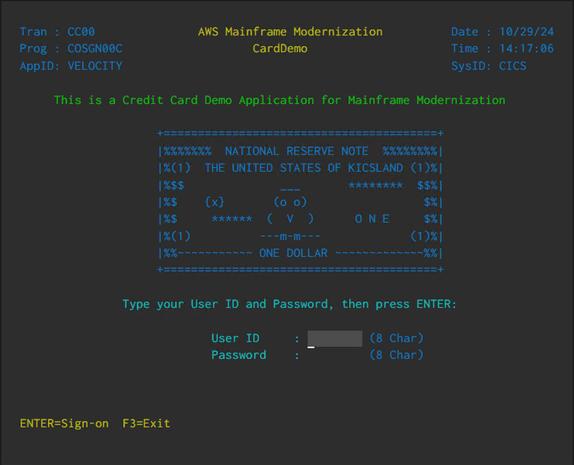Click the 'AWS Mainframe Modernization' title
The image size is (574, 465).
click(x=290, y=32)
